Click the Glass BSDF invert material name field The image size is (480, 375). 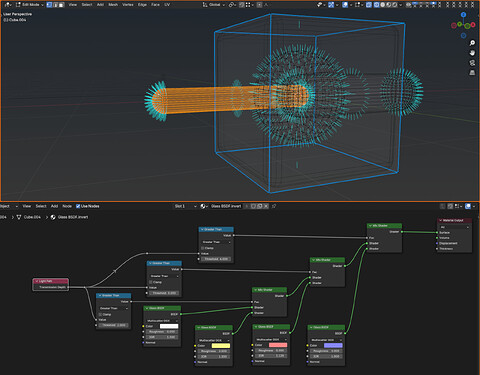click(226, 206)
